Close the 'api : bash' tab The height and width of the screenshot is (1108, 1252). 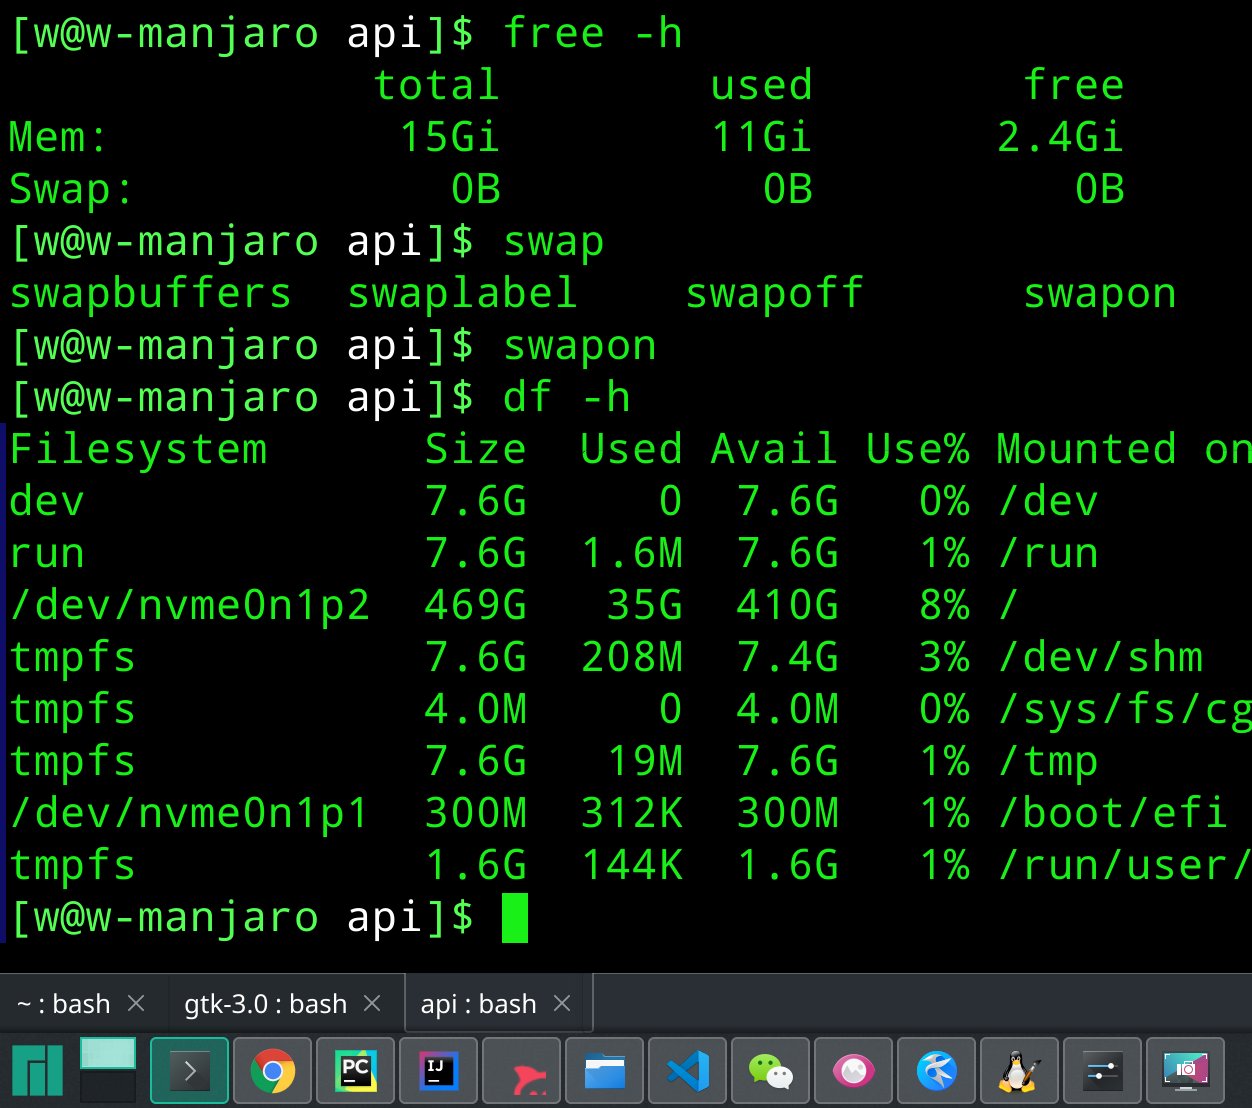[x=562, y=1003]
